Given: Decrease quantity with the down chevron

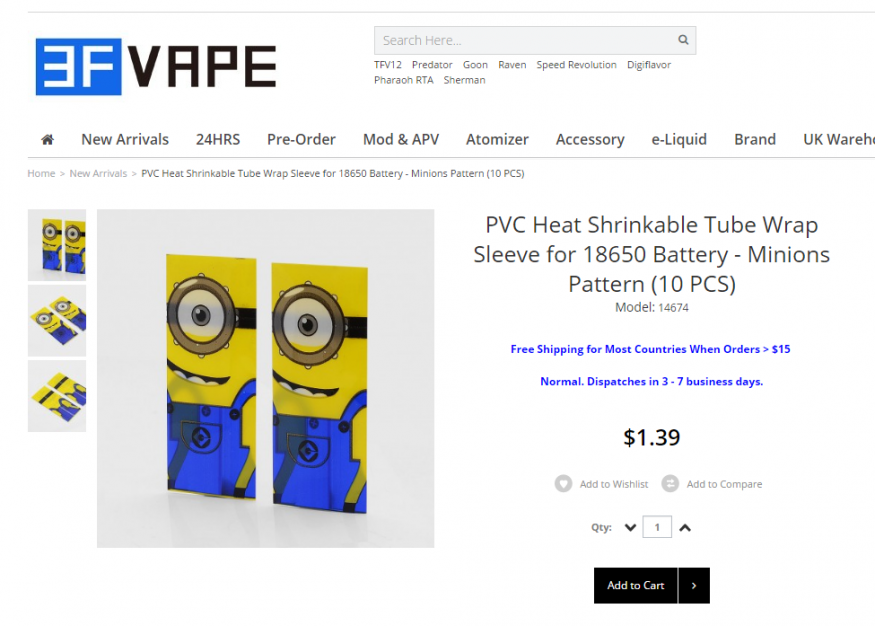Looking at the screenshot, I should click(x=630, y=527).
